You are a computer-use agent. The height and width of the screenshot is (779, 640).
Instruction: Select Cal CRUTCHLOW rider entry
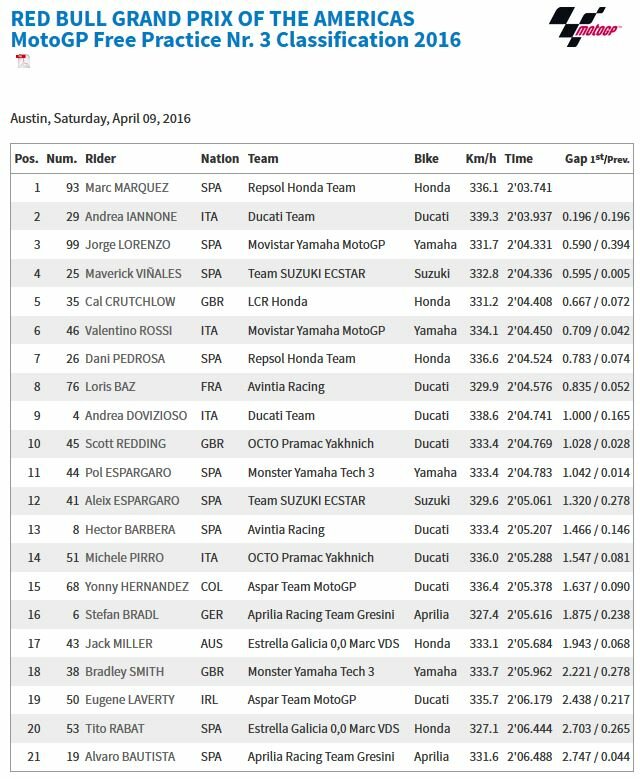pyautogui.click(x=130, y=302)
